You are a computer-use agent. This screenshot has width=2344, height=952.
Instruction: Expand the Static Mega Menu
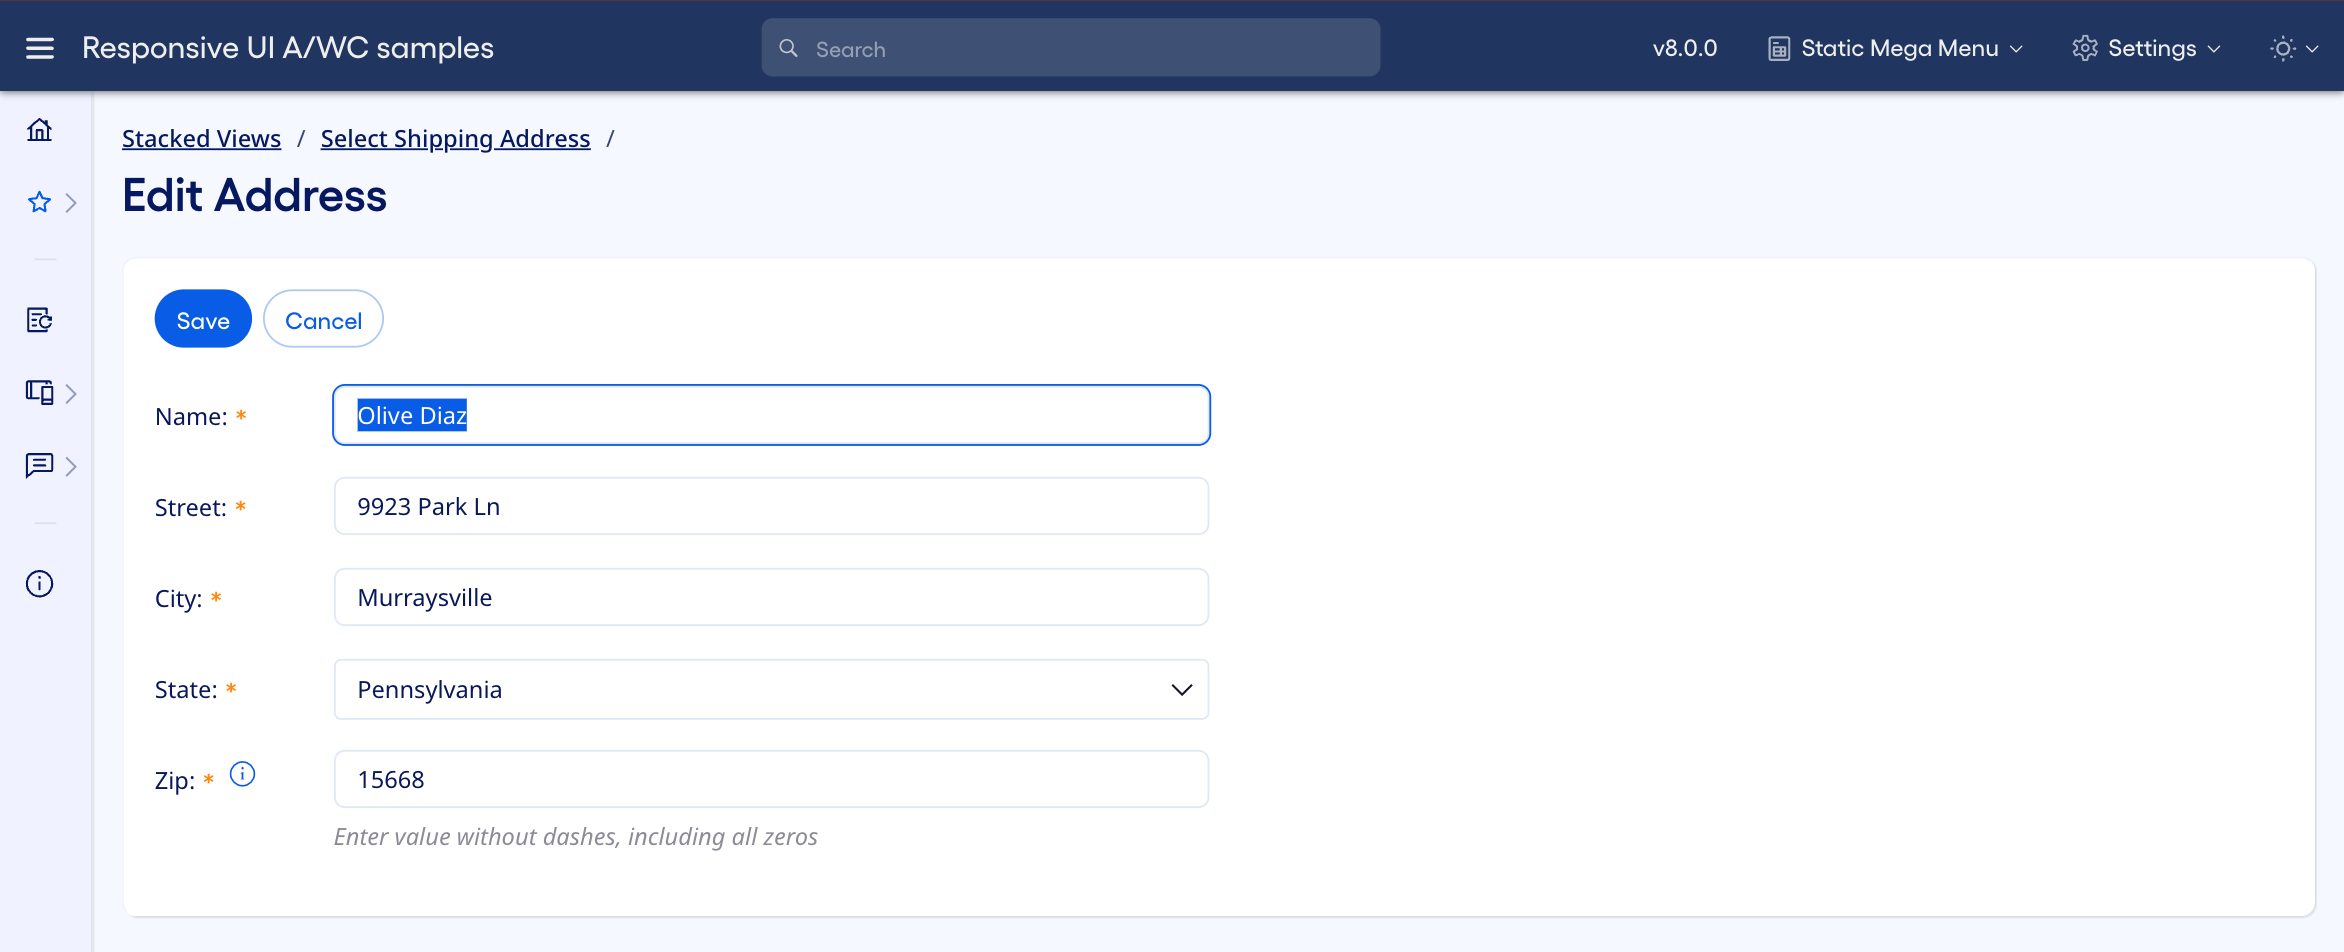pyautogui.click(x=1896, y=48)
